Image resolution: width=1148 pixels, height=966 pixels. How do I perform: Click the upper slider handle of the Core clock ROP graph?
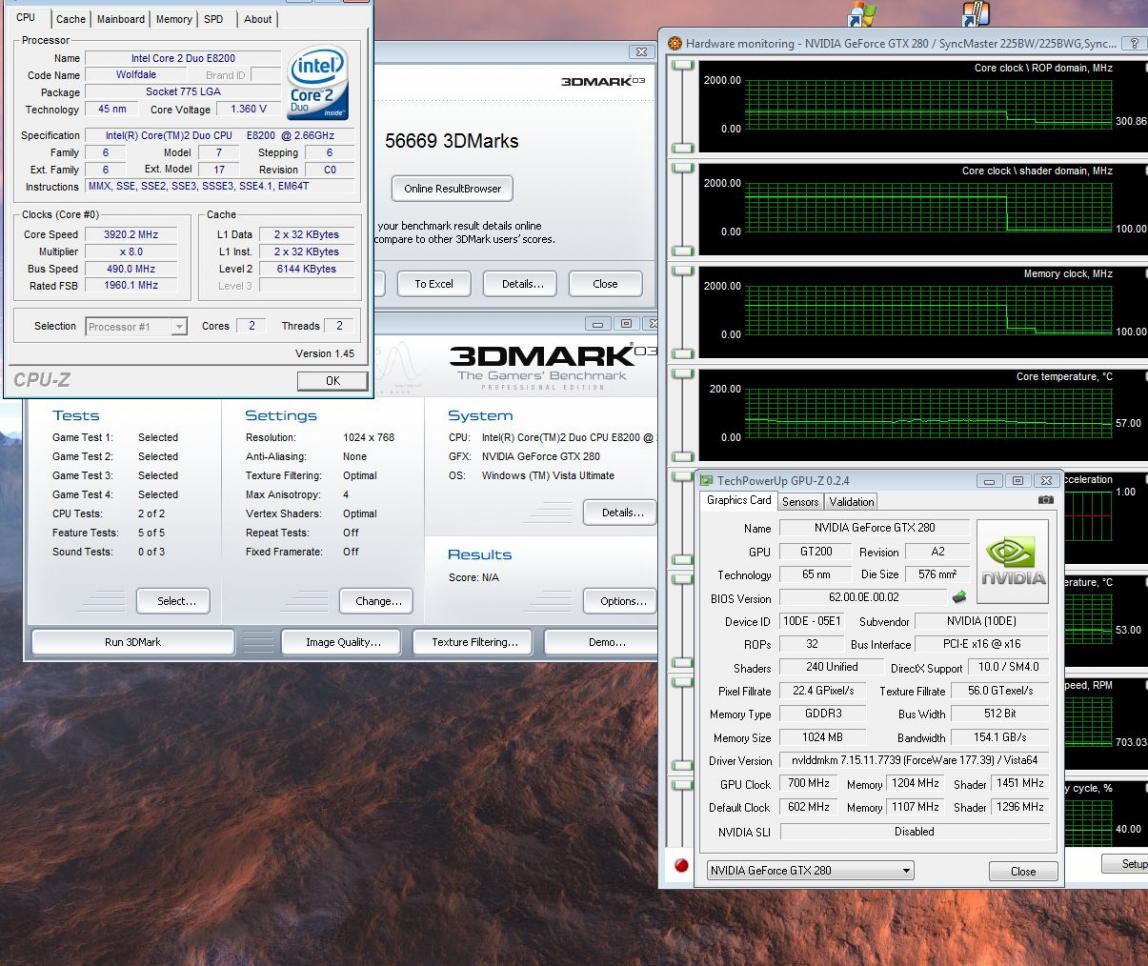pyautogui.click(x=682, y=65)
